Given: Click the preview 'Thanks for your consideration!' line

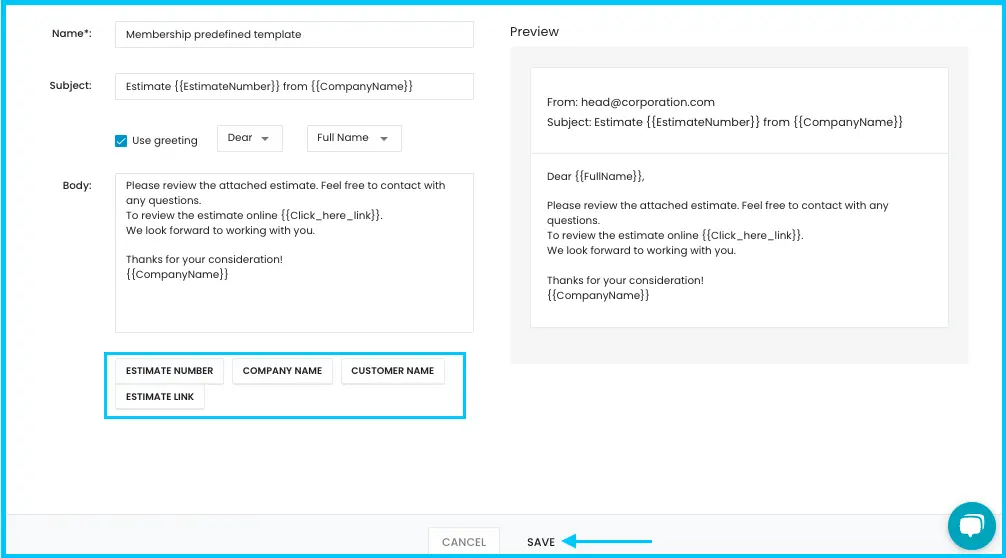Looking at the screenshot, I should click(625, 280).
